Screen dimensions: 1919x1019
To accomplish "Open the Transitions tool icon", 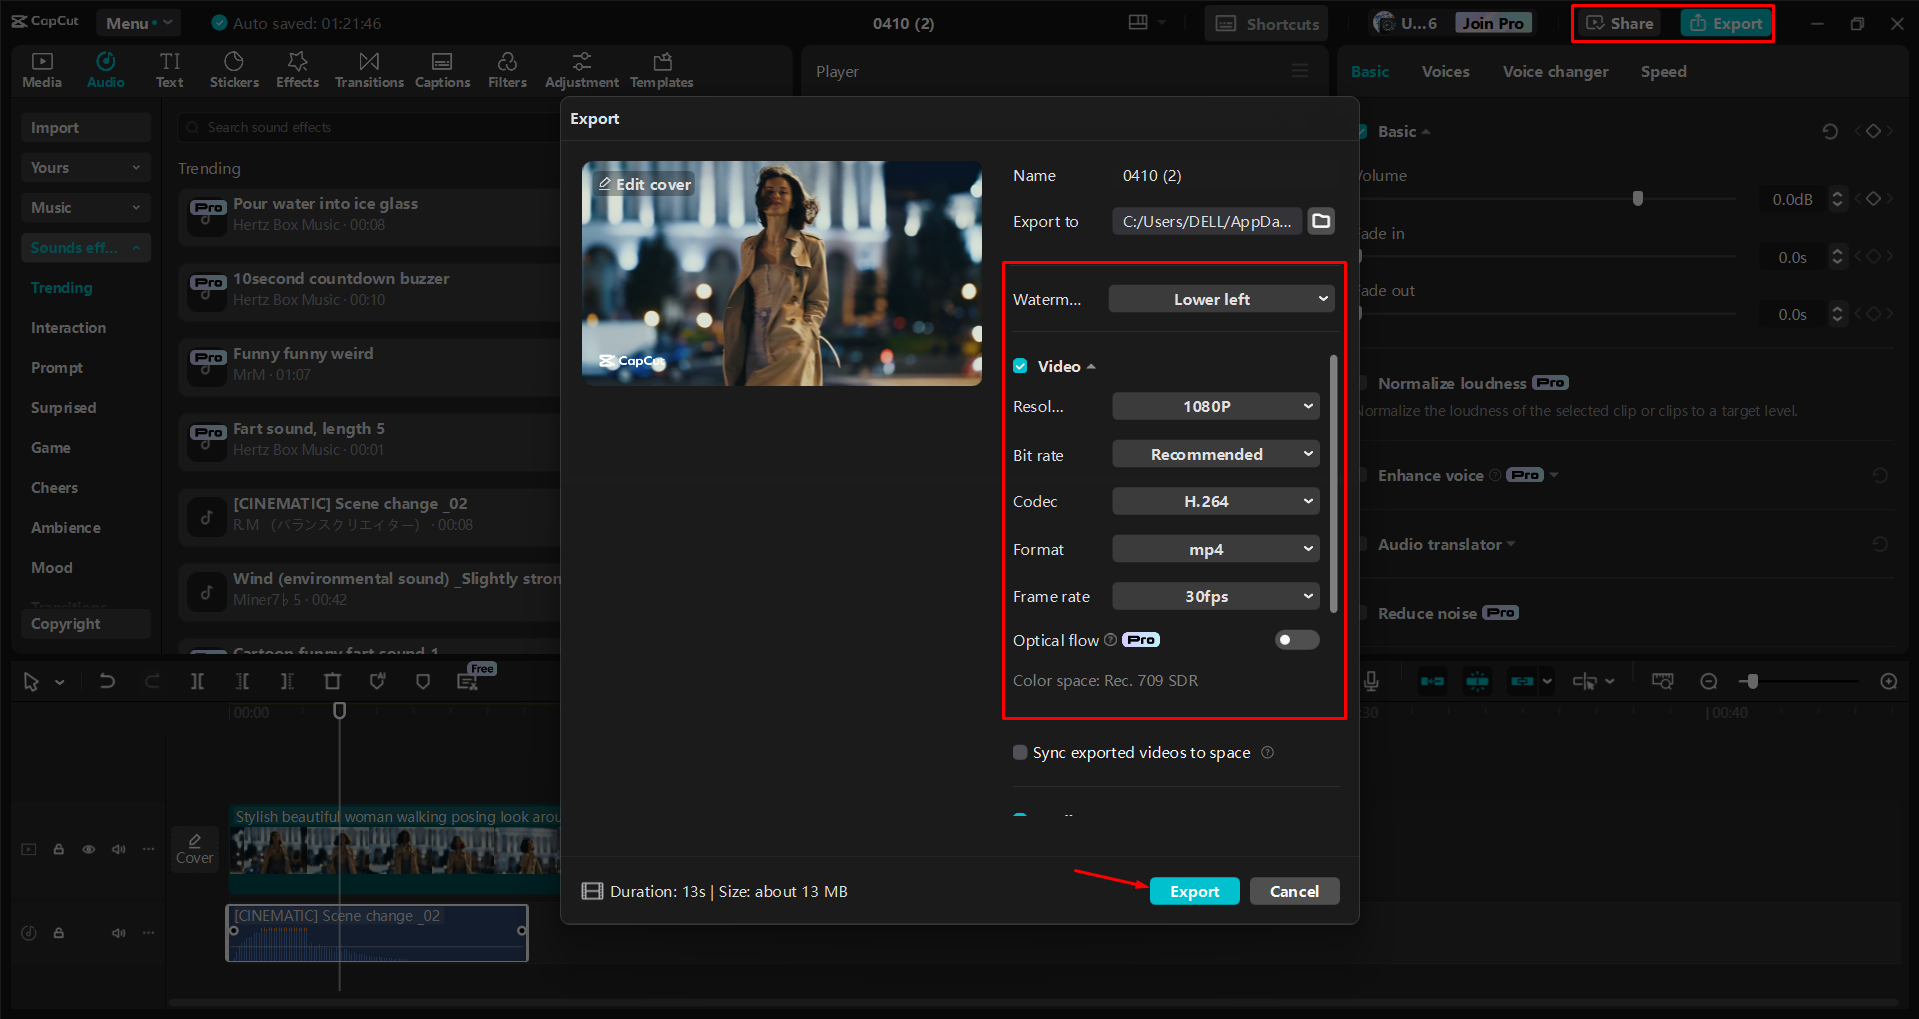I will [x=369, y=63].
